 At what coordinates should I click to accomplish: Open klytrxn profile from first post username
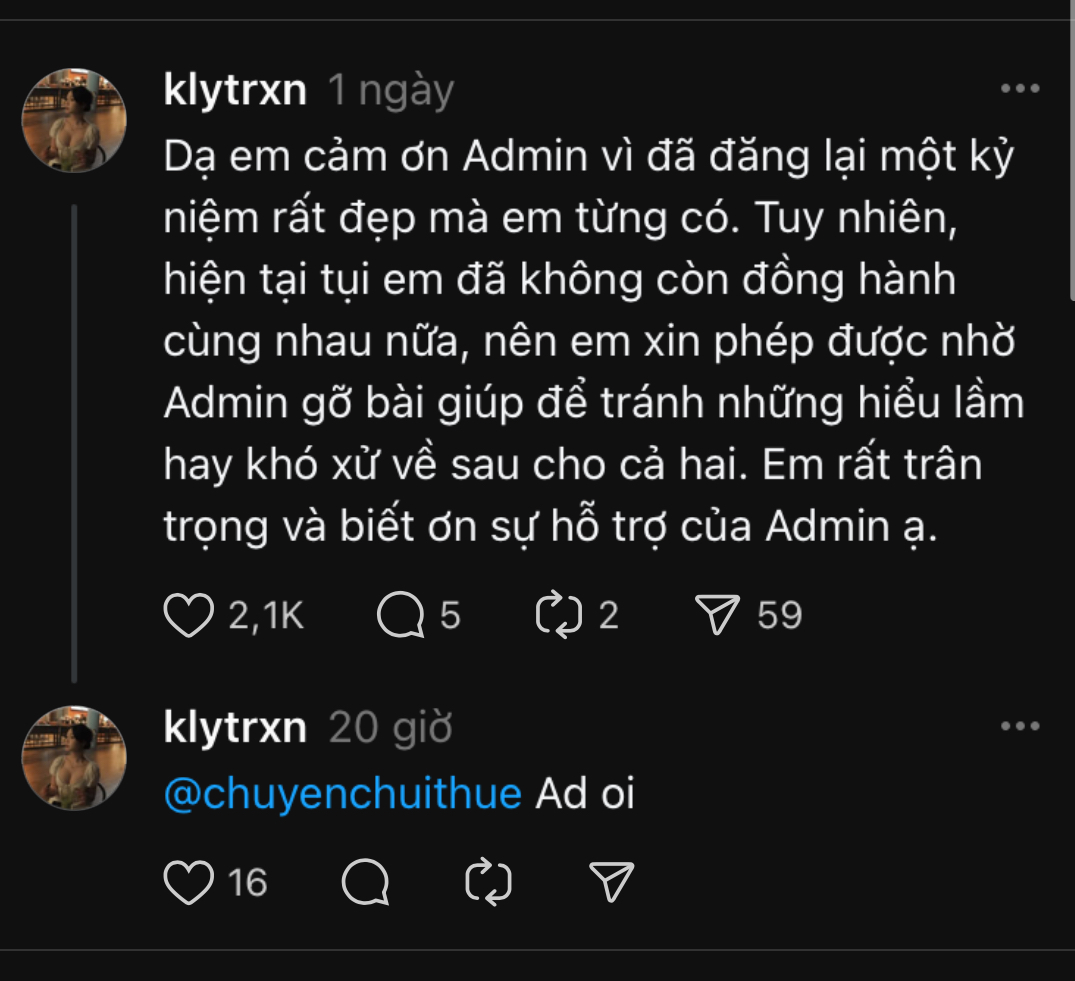234,91
